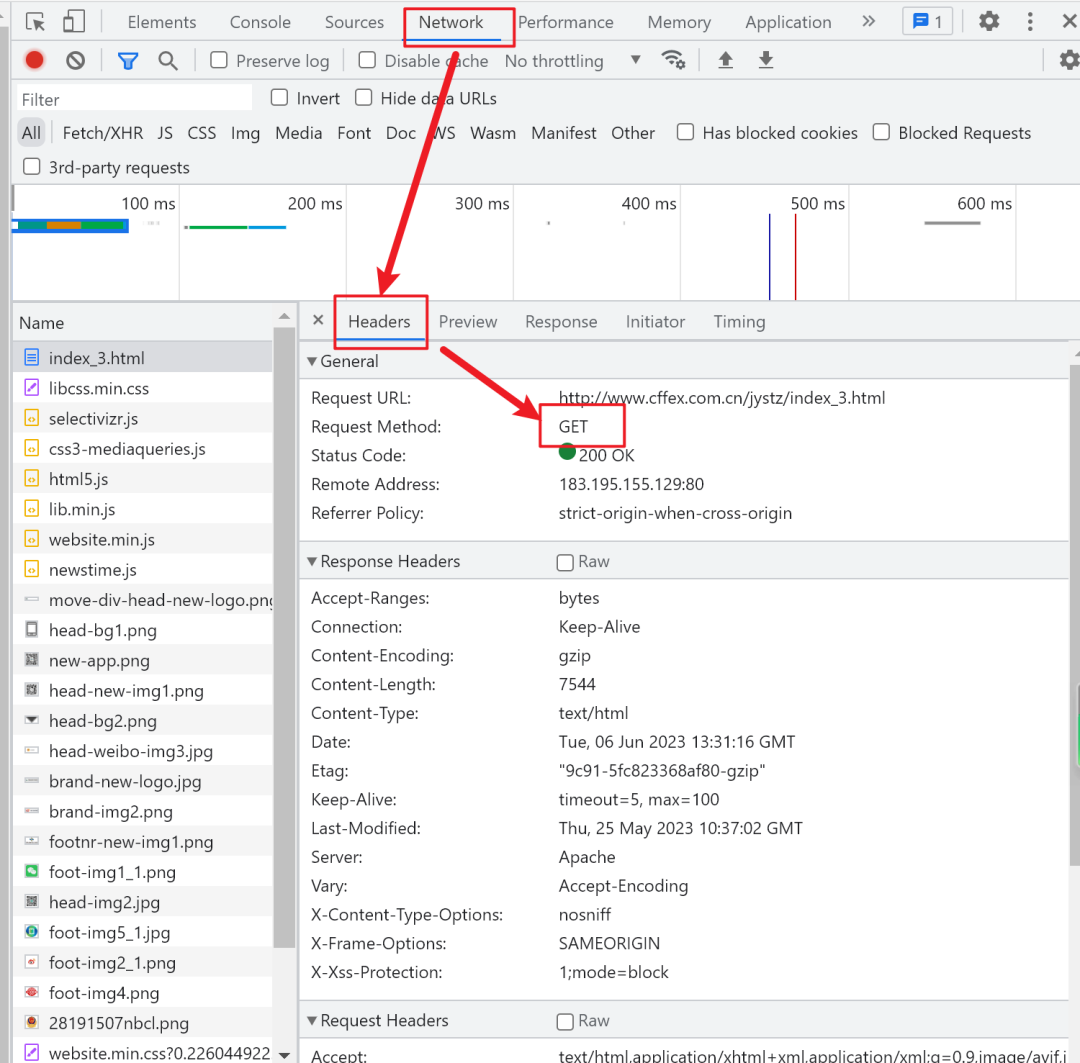Collapse the Response Headers section
The height and width of the screenshot is (1063, 1080).
pos(312,561)
